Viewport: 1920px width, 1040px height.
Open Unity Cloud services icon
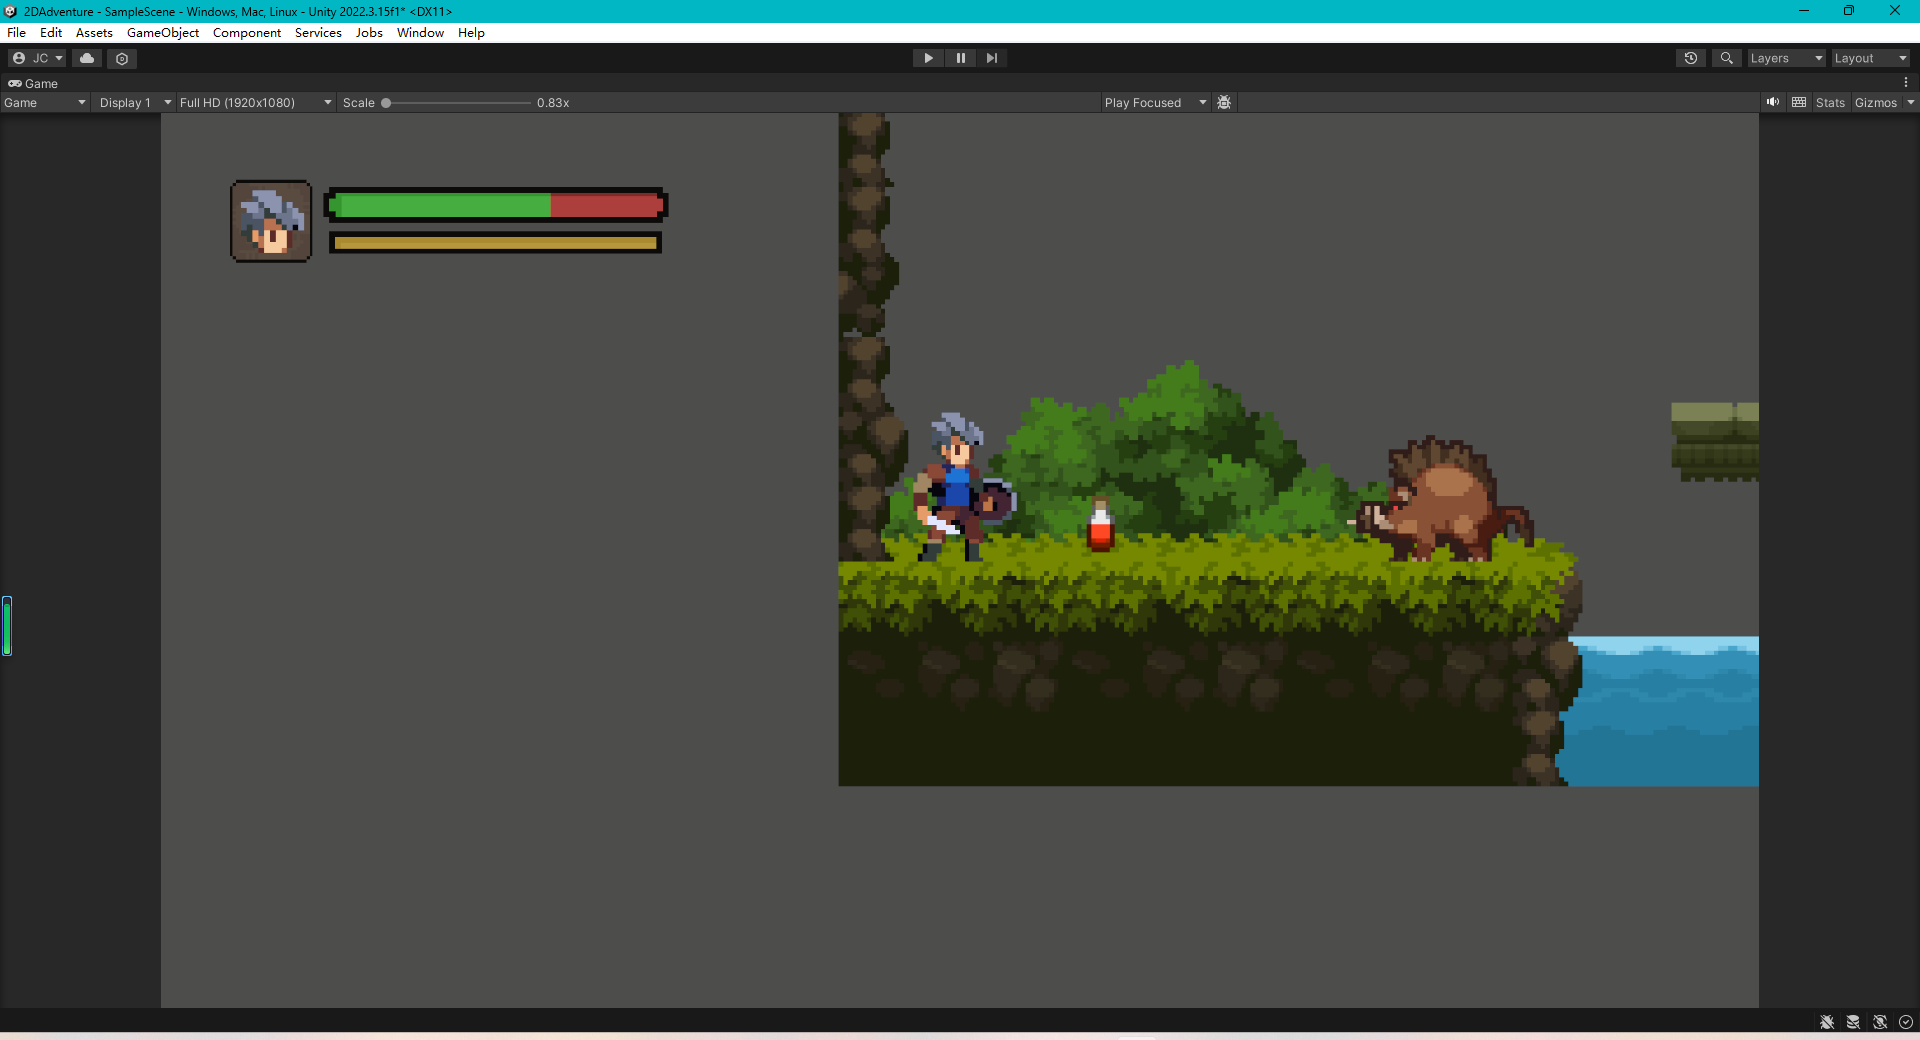pos(87,58)
